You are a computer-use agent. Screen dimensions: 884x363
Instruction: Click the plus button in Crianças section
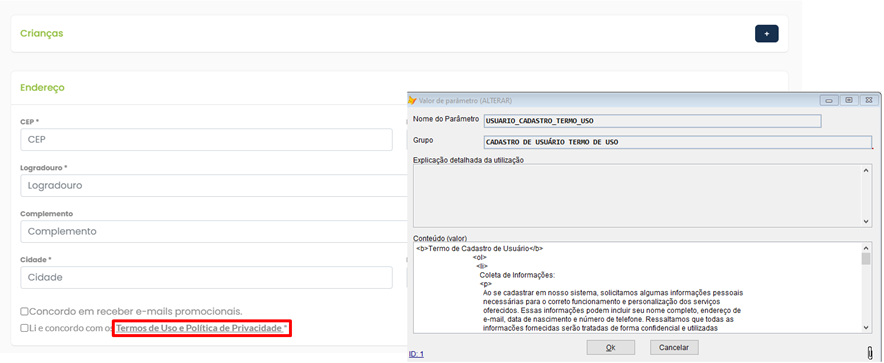point(767,34)
